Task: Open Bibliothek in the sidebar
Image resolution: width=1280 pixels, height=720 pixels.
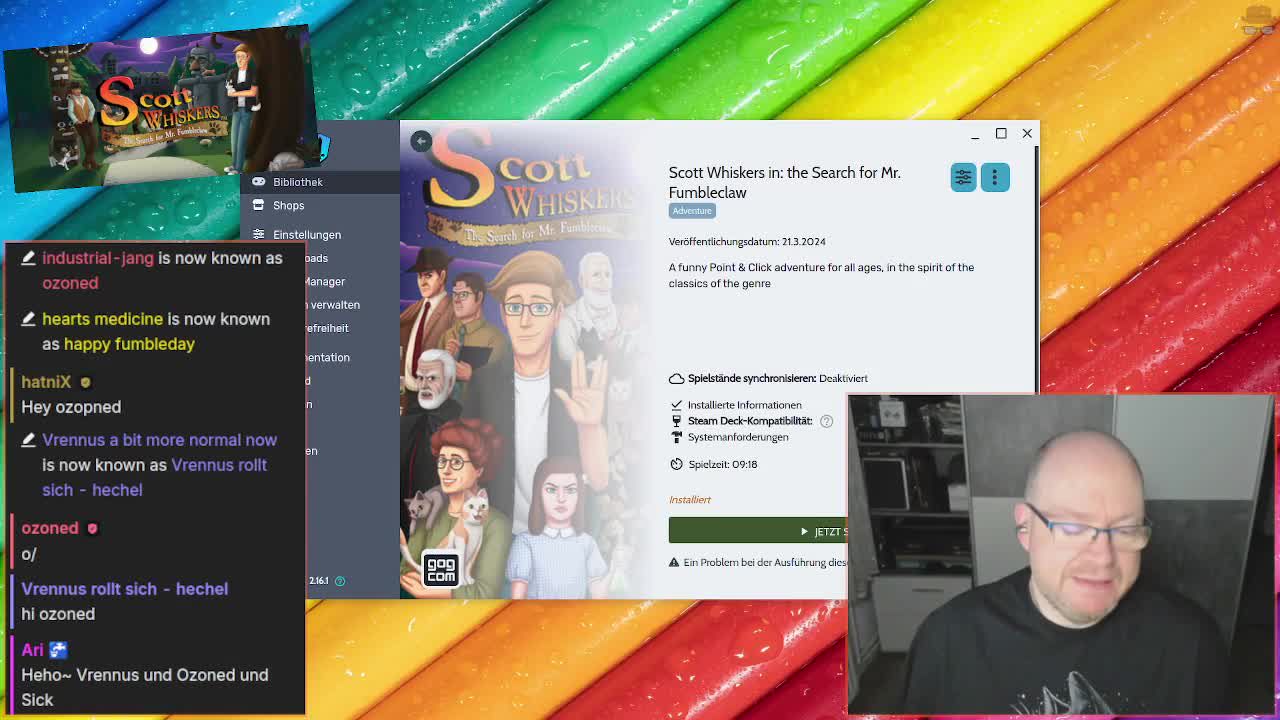Action: [x=297, y=182]
